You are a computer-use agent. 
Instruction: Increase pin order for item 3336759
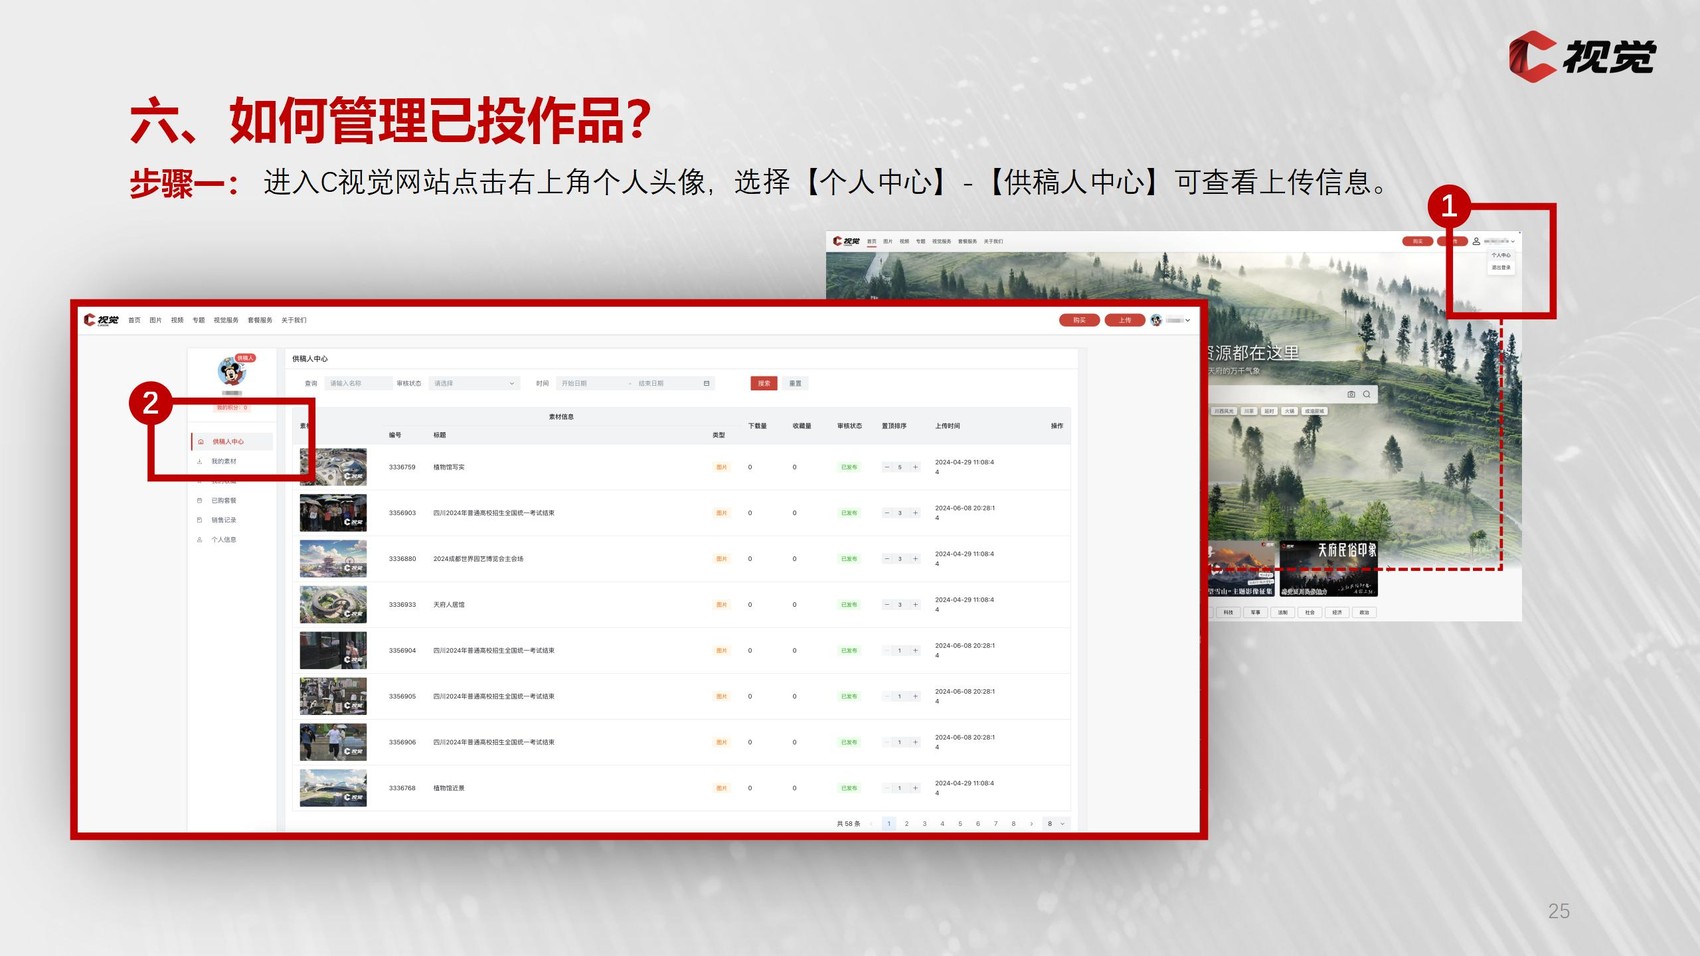(x=915, y=467)
